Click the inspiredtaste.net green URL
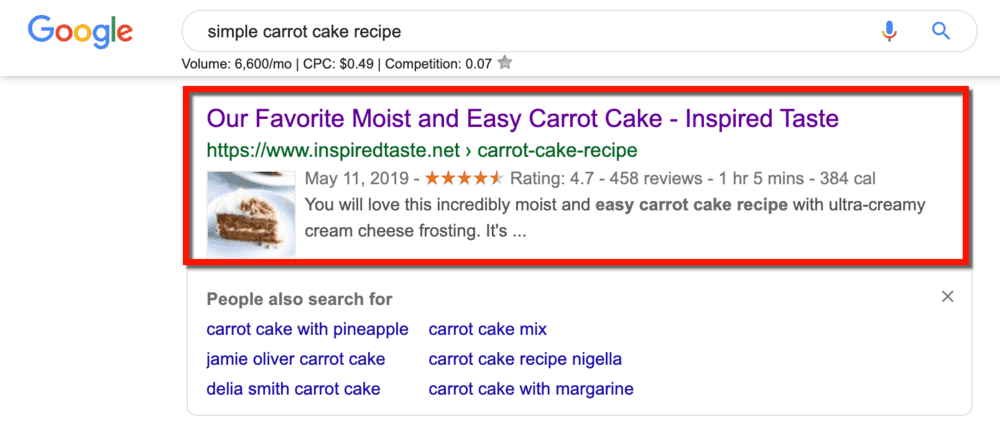The image size is (1000, 432). [421, 150]
